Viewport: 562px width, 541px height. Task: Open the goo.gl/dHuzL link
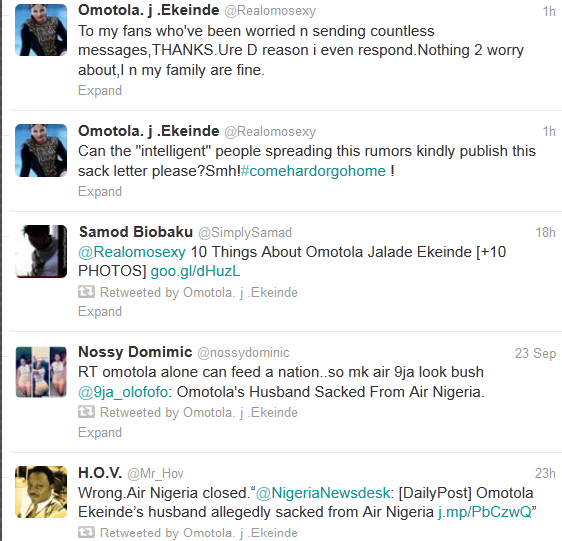(x=195, y=271)
